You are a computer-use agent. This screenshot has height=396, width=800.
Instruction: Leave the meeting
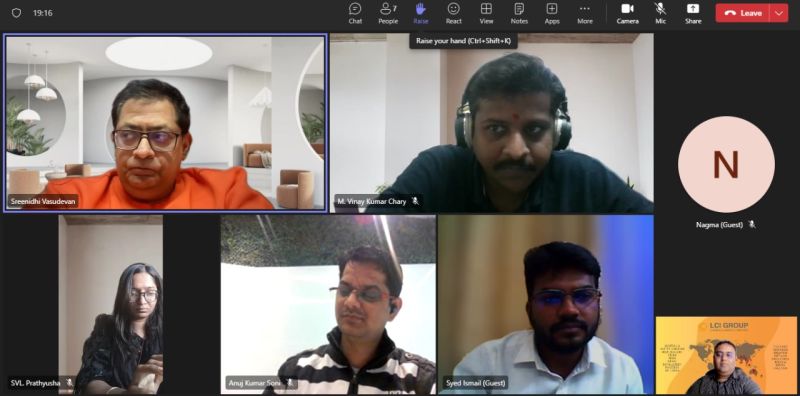tap(743, 13)
